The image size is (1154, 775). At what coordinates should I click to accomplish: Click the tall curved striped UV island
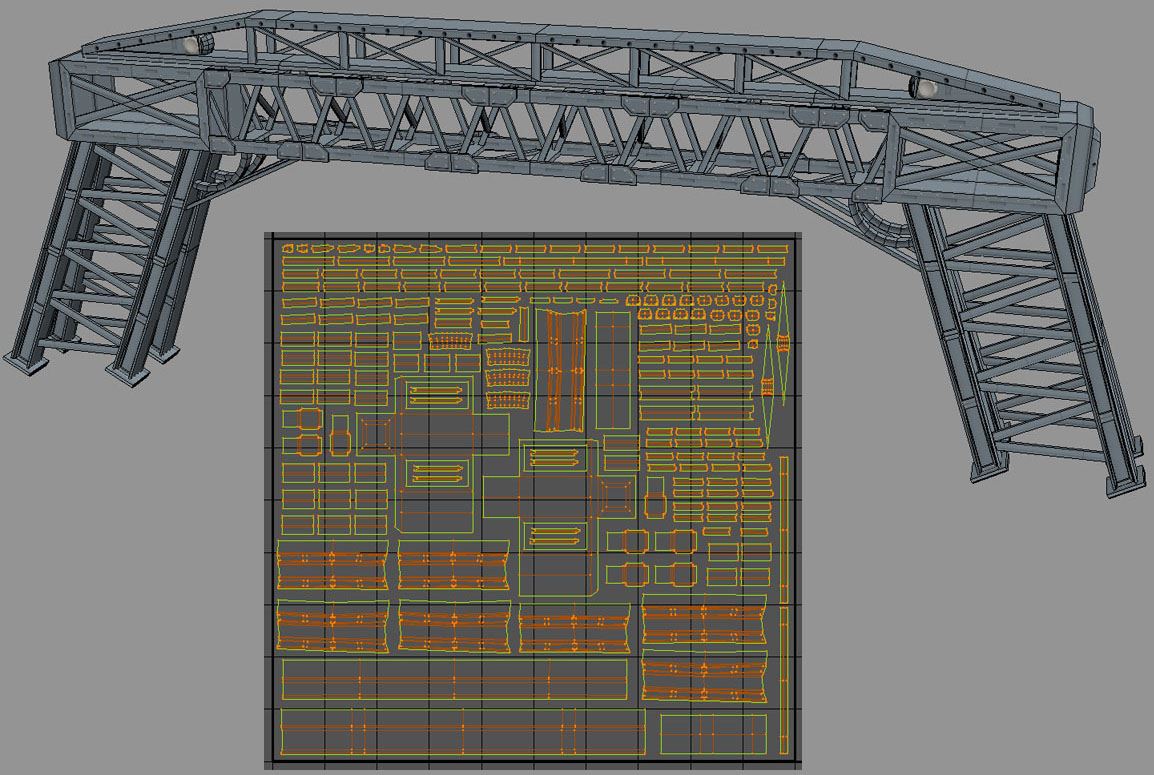[566, 368]
